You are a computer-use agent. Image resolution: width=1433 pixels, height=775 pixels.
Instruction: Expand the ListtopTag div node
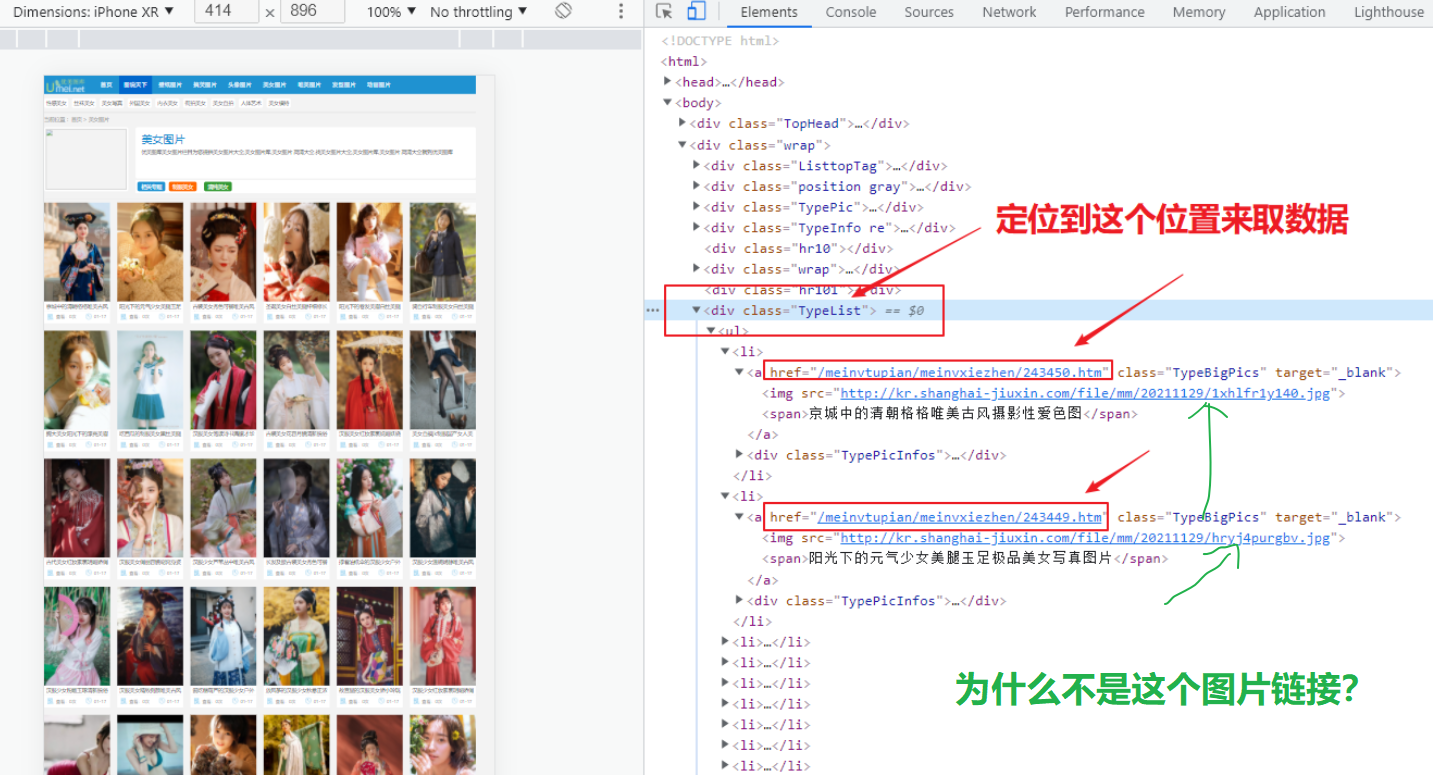click(697, 166)
